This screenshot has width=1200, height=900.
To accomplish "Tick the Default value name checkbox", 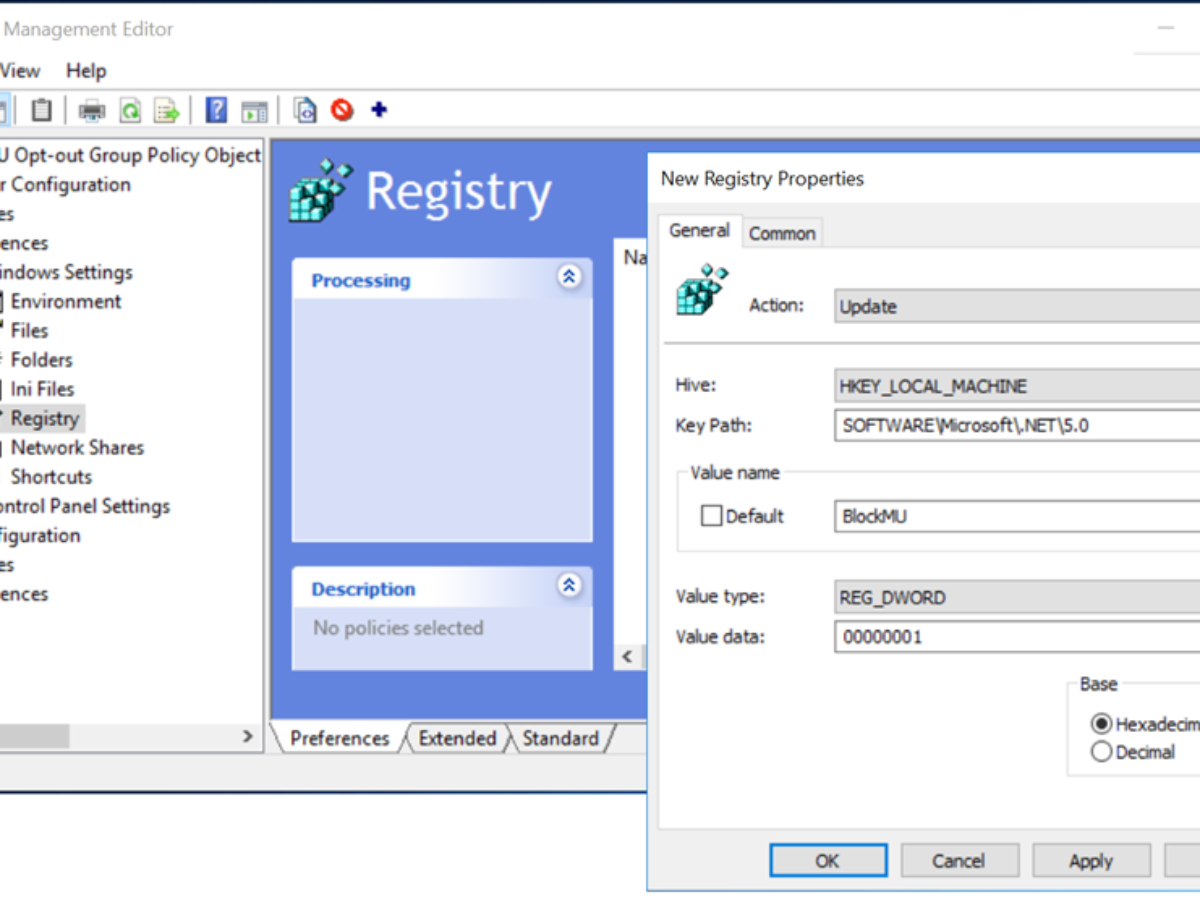I will click(711, 516).
